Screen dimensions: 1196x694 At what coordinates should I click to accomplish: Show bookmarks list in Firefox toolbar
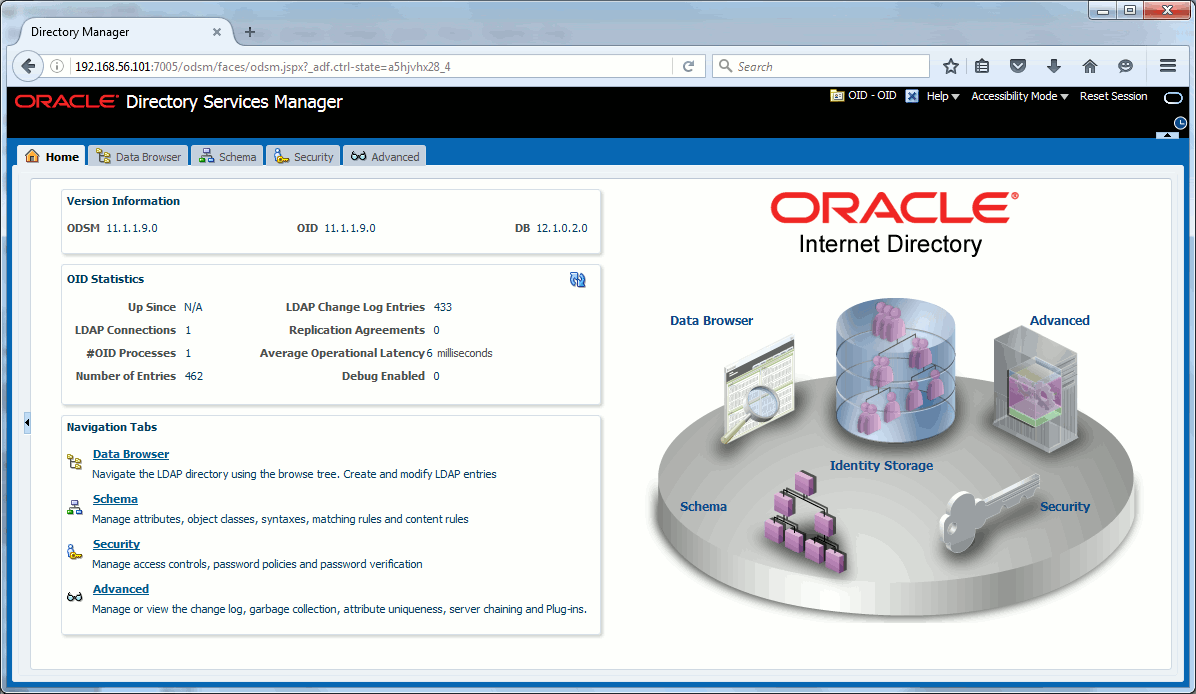coord(982,66)
